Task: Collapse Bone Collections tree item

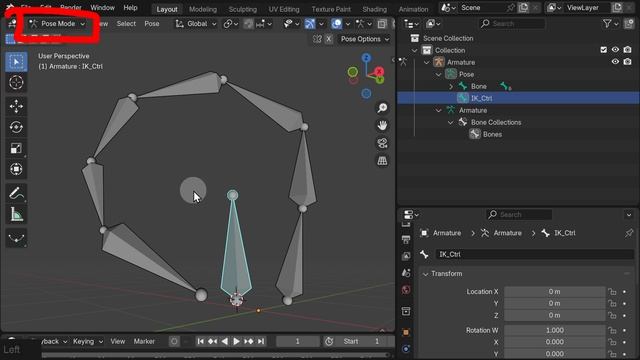Action: (x=451, y=122)
